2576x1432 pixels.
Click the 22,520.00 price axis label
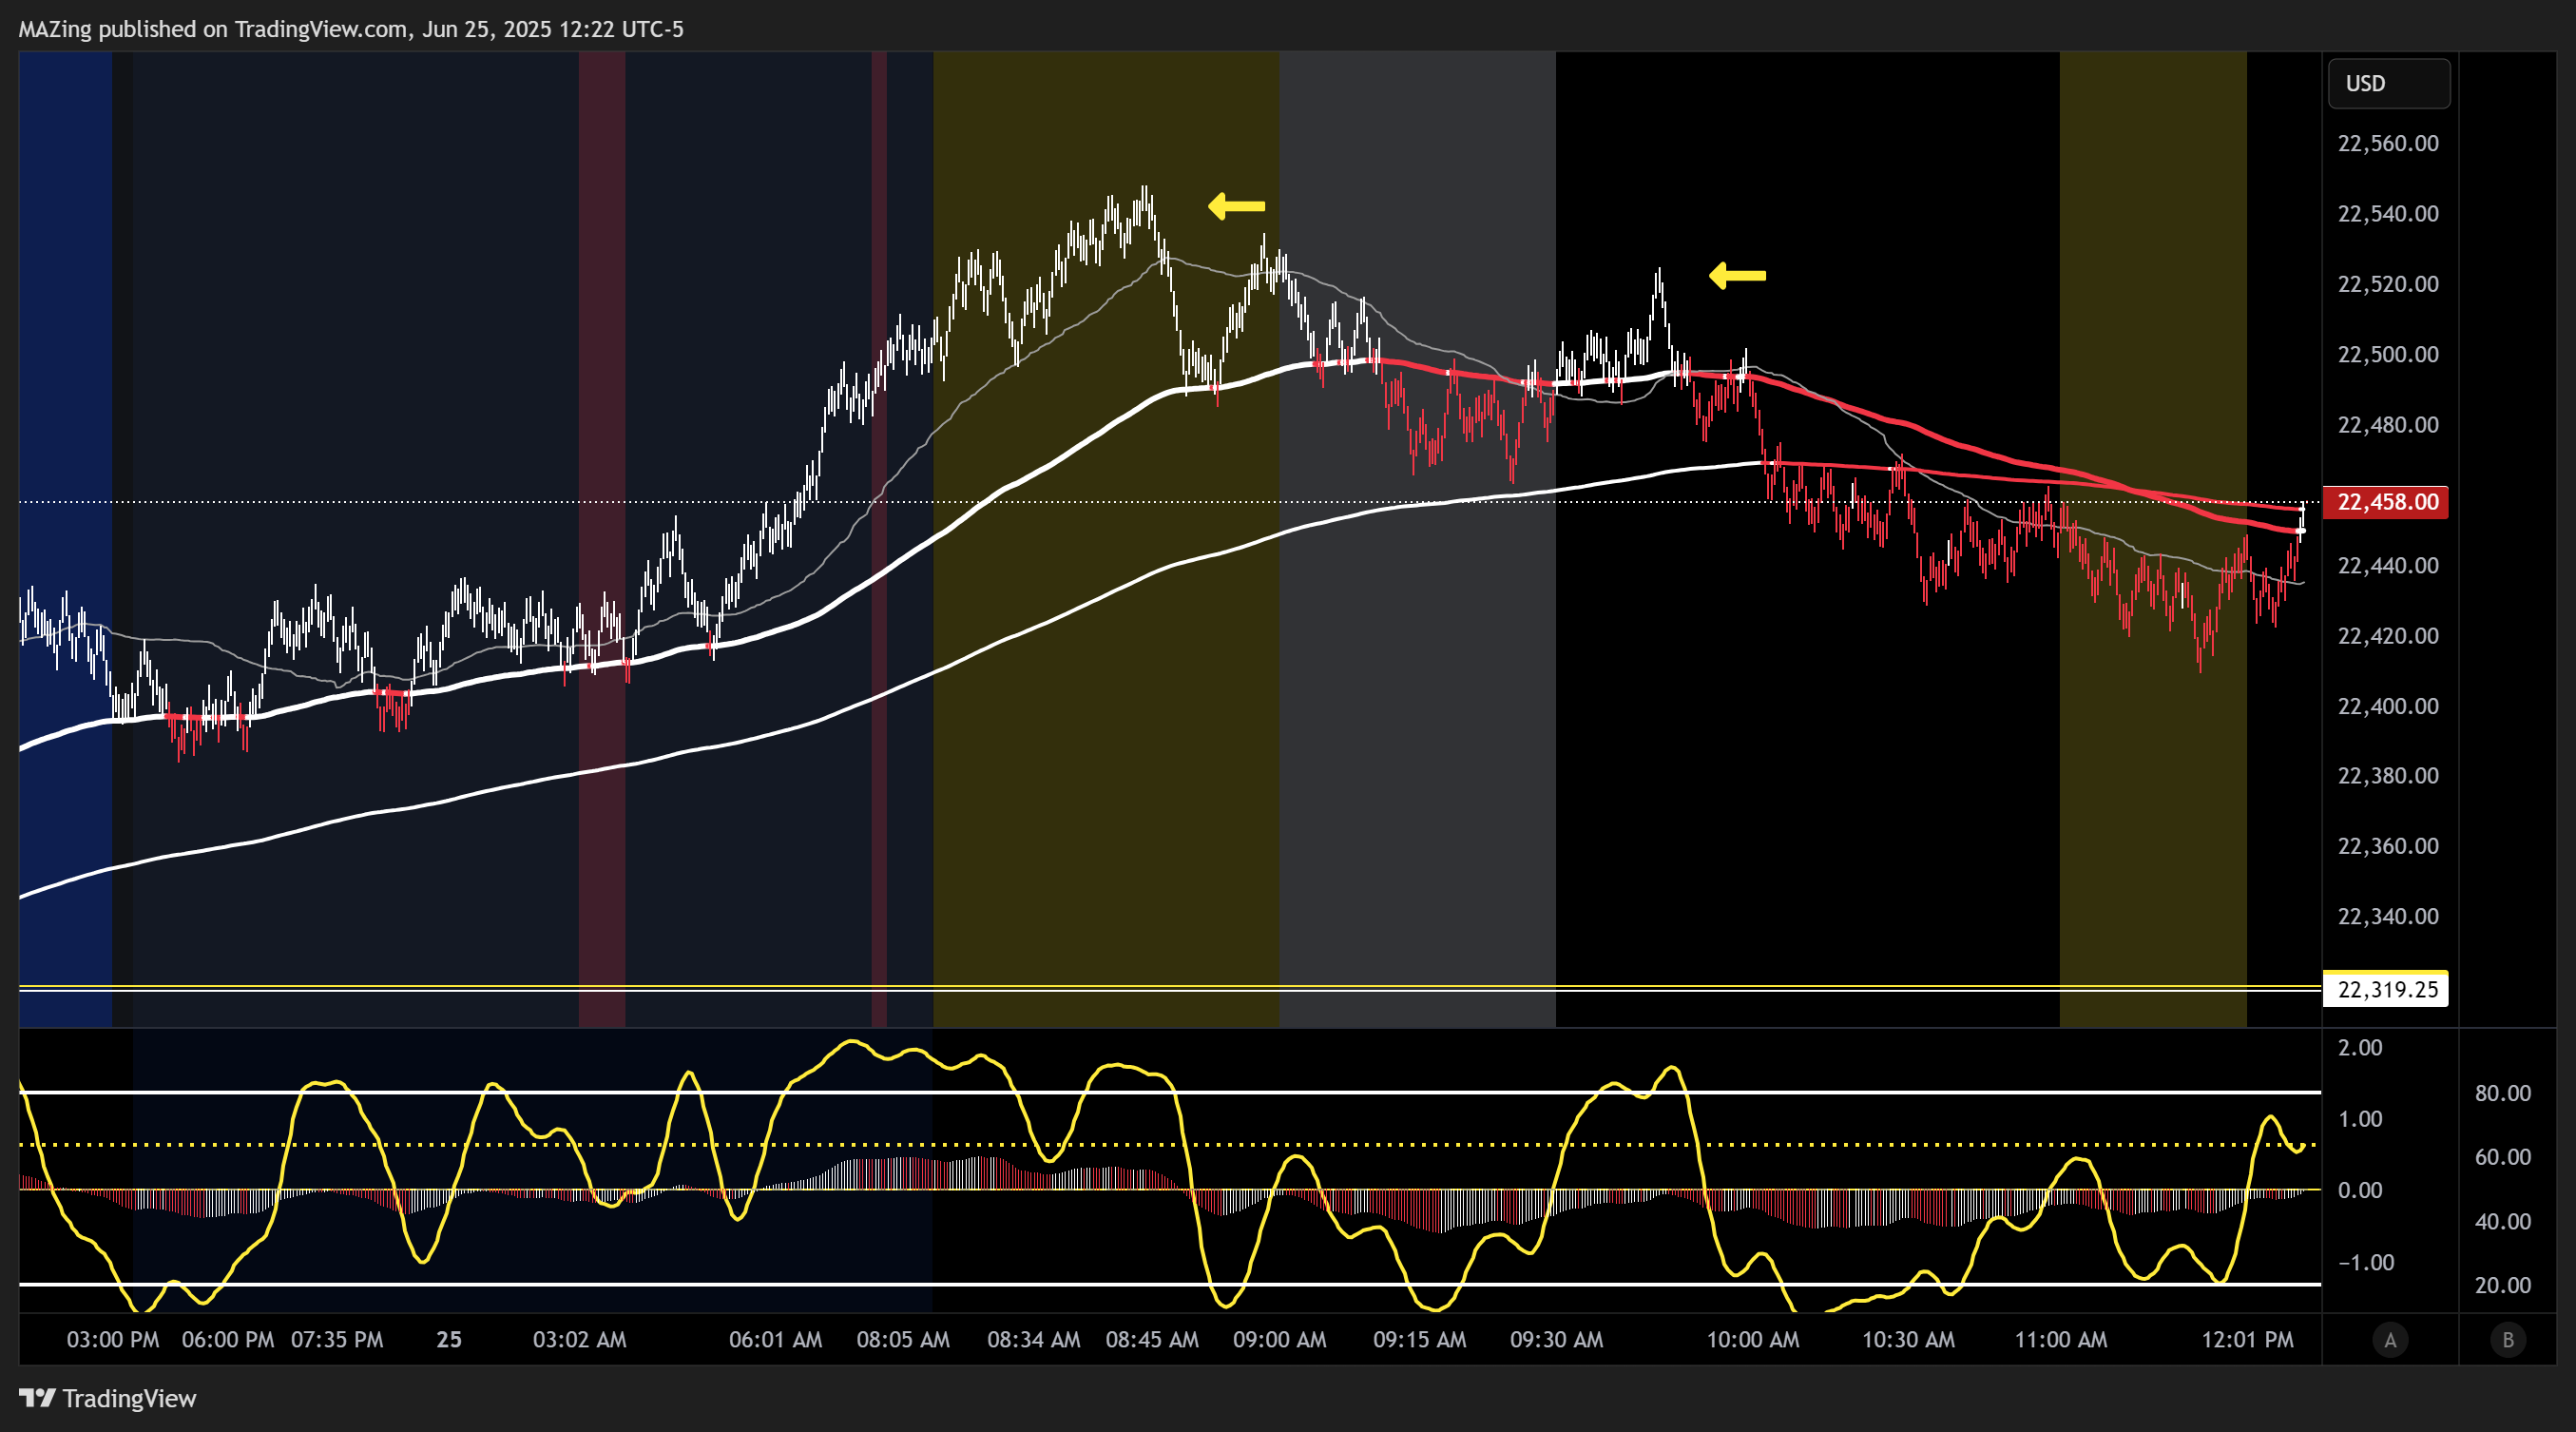2388,284
